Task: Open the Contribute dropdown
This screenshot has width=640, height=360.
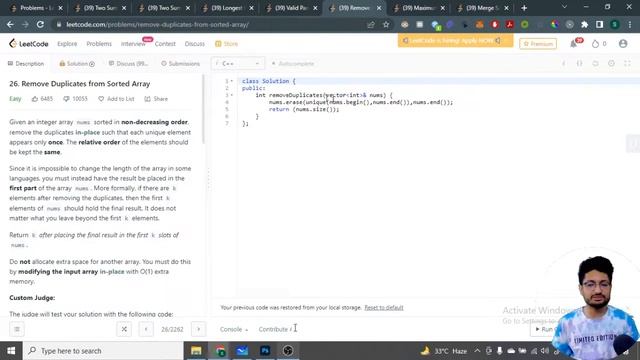Action: pyautogui.click(x=275, y=329)
